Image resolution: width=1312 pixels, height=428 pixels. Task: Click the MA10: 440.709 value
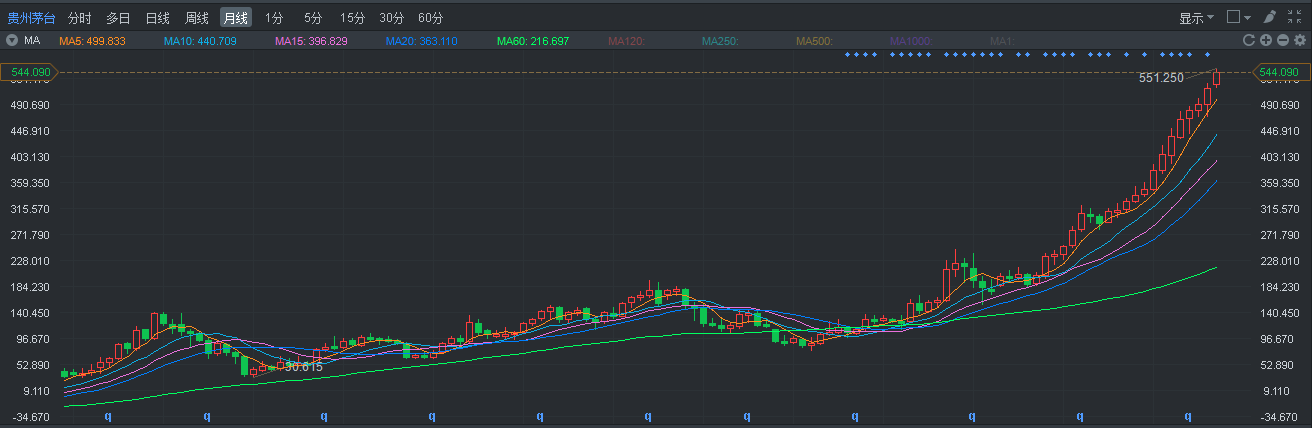(x=200, y=41)
